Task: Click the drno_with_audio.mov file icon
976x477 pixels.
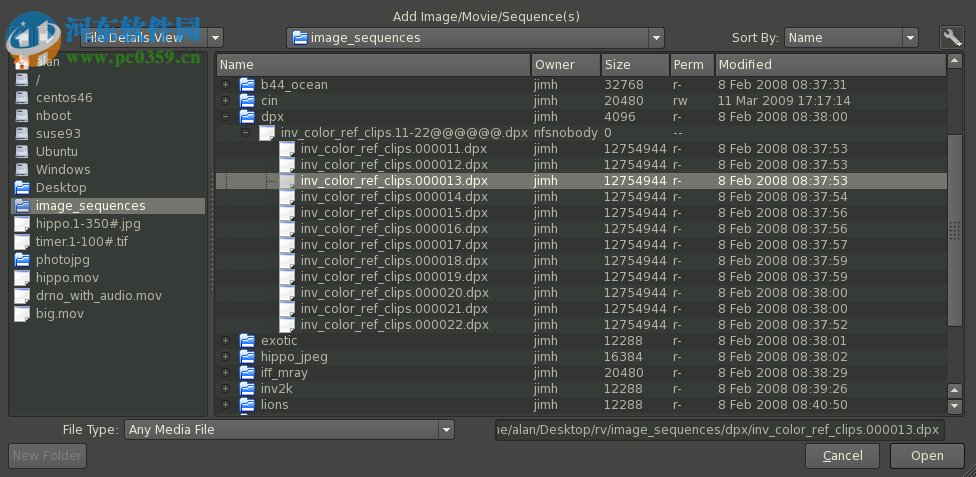Action: [x=22, y=296]
